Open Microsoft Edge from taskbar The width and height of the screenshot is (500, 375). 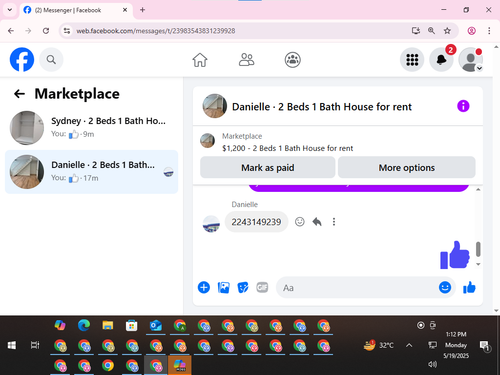(x=84, y=325)
